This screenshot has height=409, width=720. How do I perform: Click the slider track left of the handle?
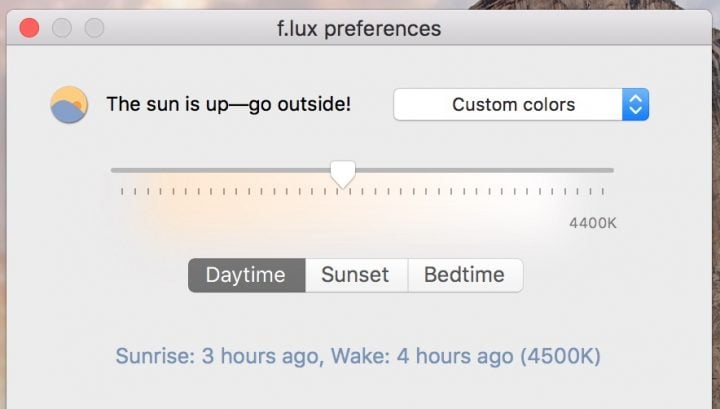coord(220,170)
